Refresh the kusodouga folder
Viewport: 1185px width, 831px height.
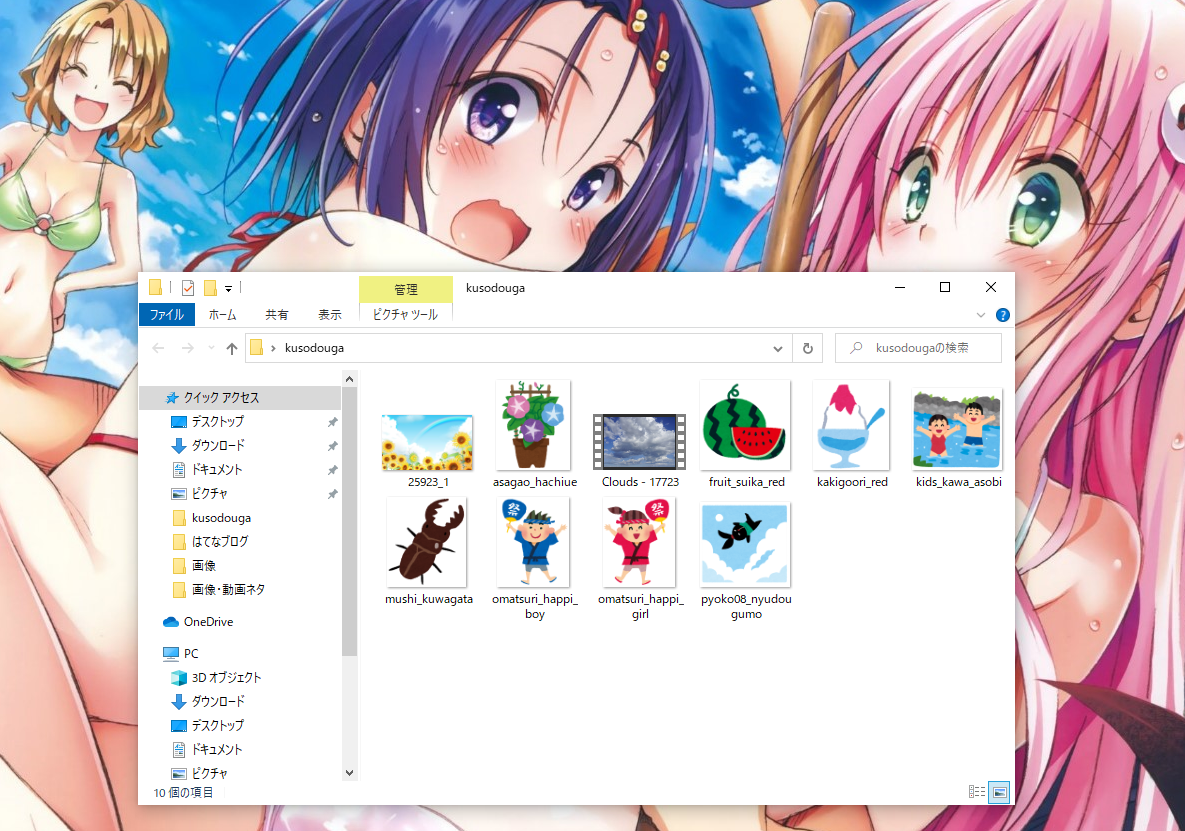pyautogui.click(x=807, y=348)
